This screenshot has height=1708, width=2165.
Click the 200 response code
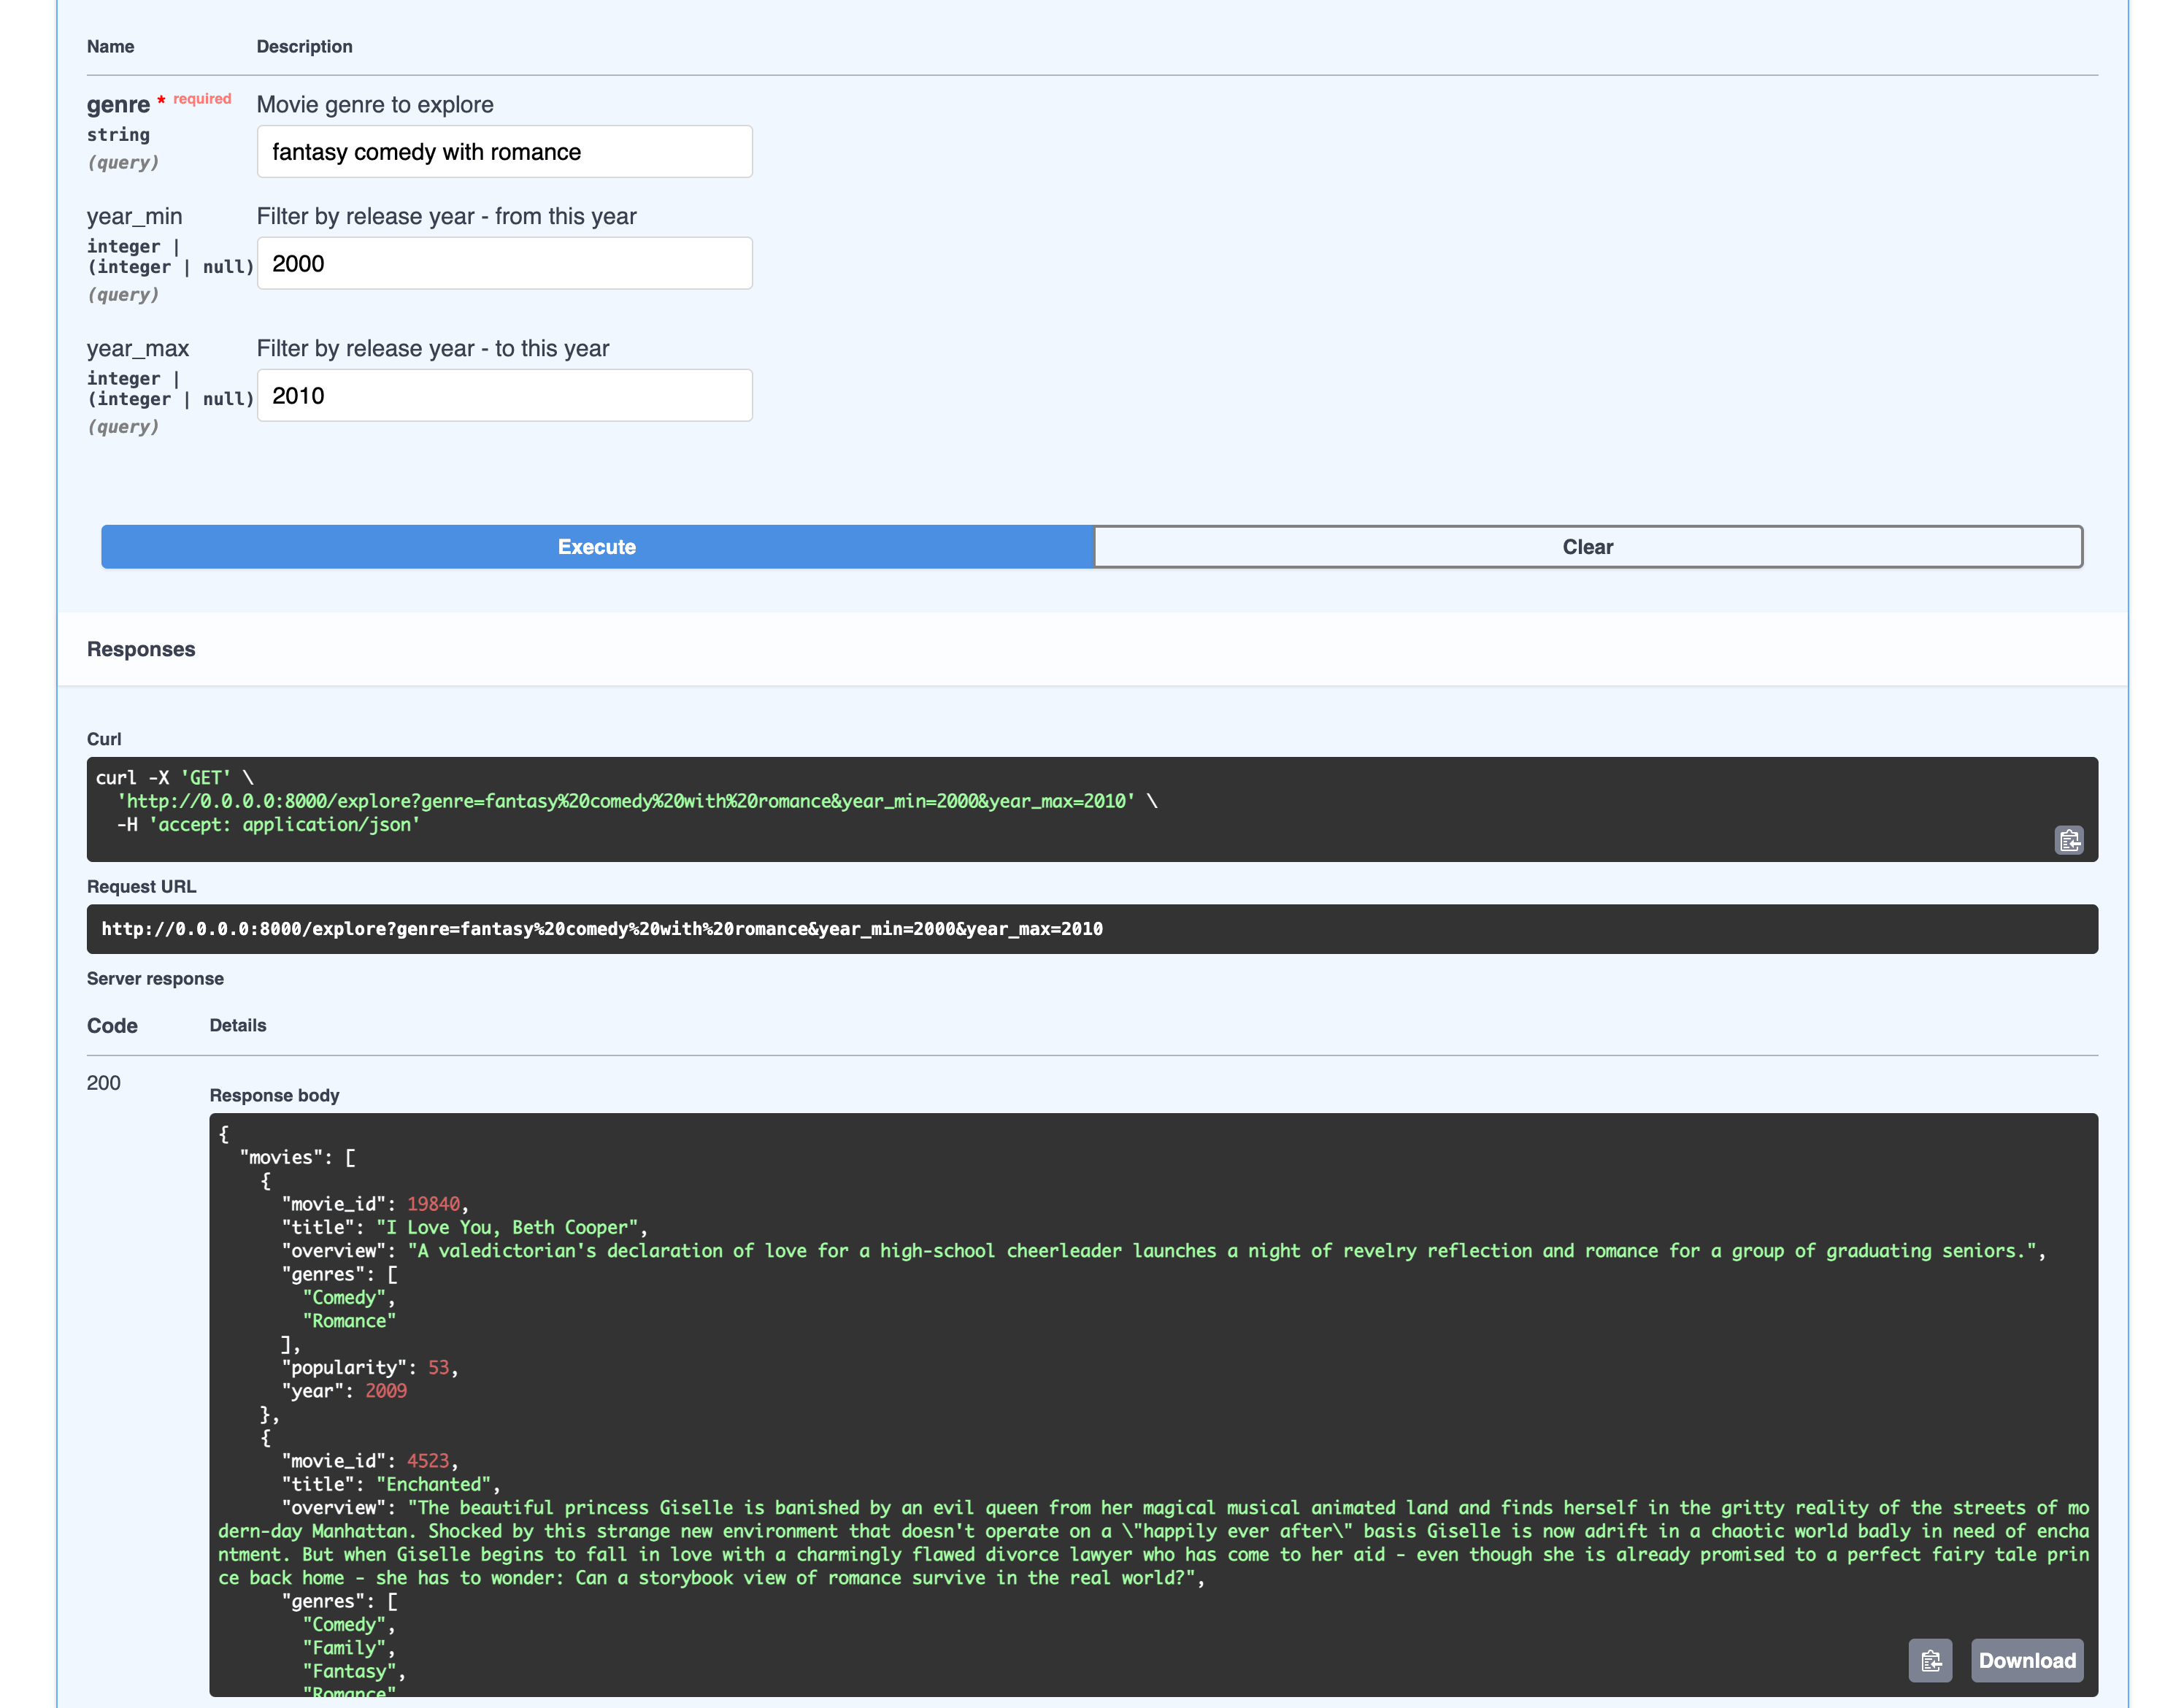[x=103, y=1082]
